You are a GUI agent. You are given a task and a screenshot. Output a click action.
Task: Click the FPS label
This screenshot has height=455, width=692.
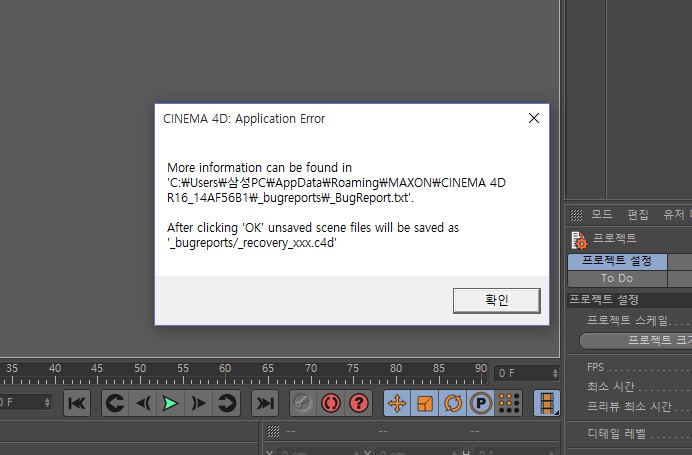(x=595, y=367)
